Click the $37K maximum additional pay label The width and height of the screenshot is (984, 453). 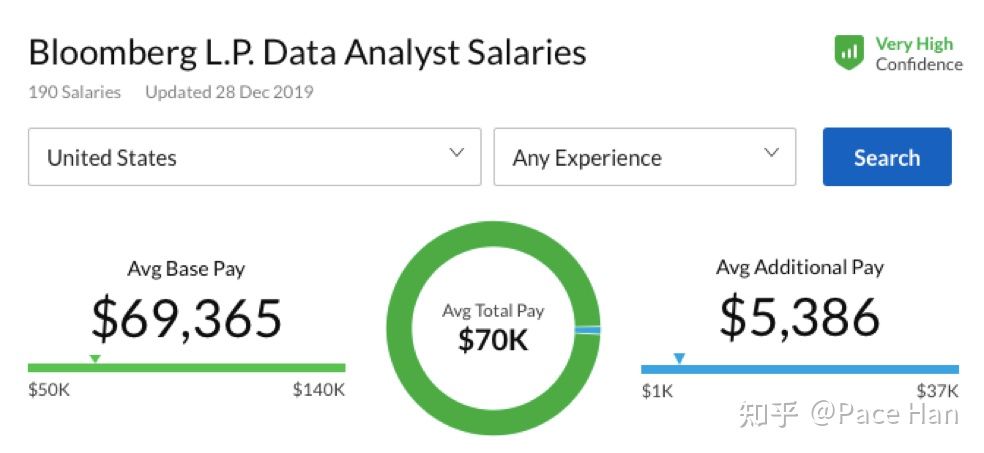(x=938, y=392)
